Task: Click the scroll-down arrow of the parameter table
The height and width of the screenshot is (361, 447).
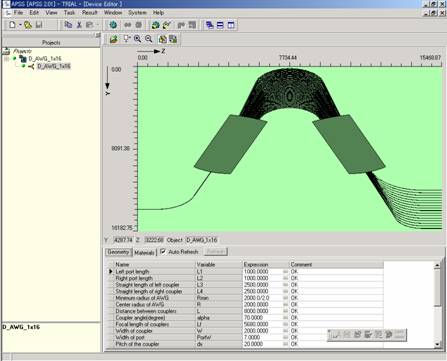Action: (x=437, y=344)
